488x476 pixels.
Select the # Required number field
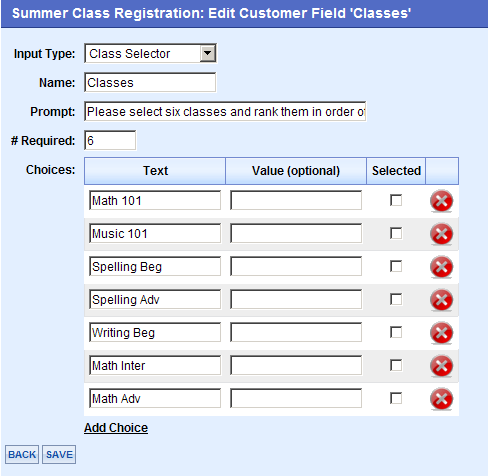110,140
